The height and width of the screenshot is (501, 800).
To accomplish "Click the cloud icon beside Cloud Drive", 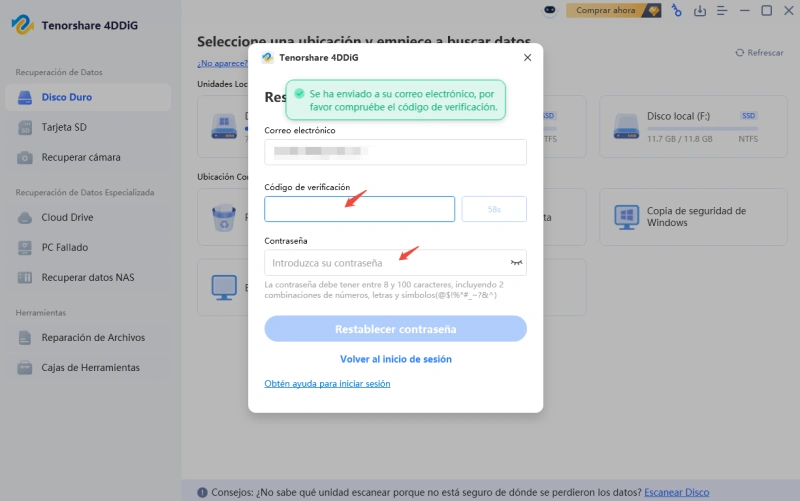I will tap(24, 218).
